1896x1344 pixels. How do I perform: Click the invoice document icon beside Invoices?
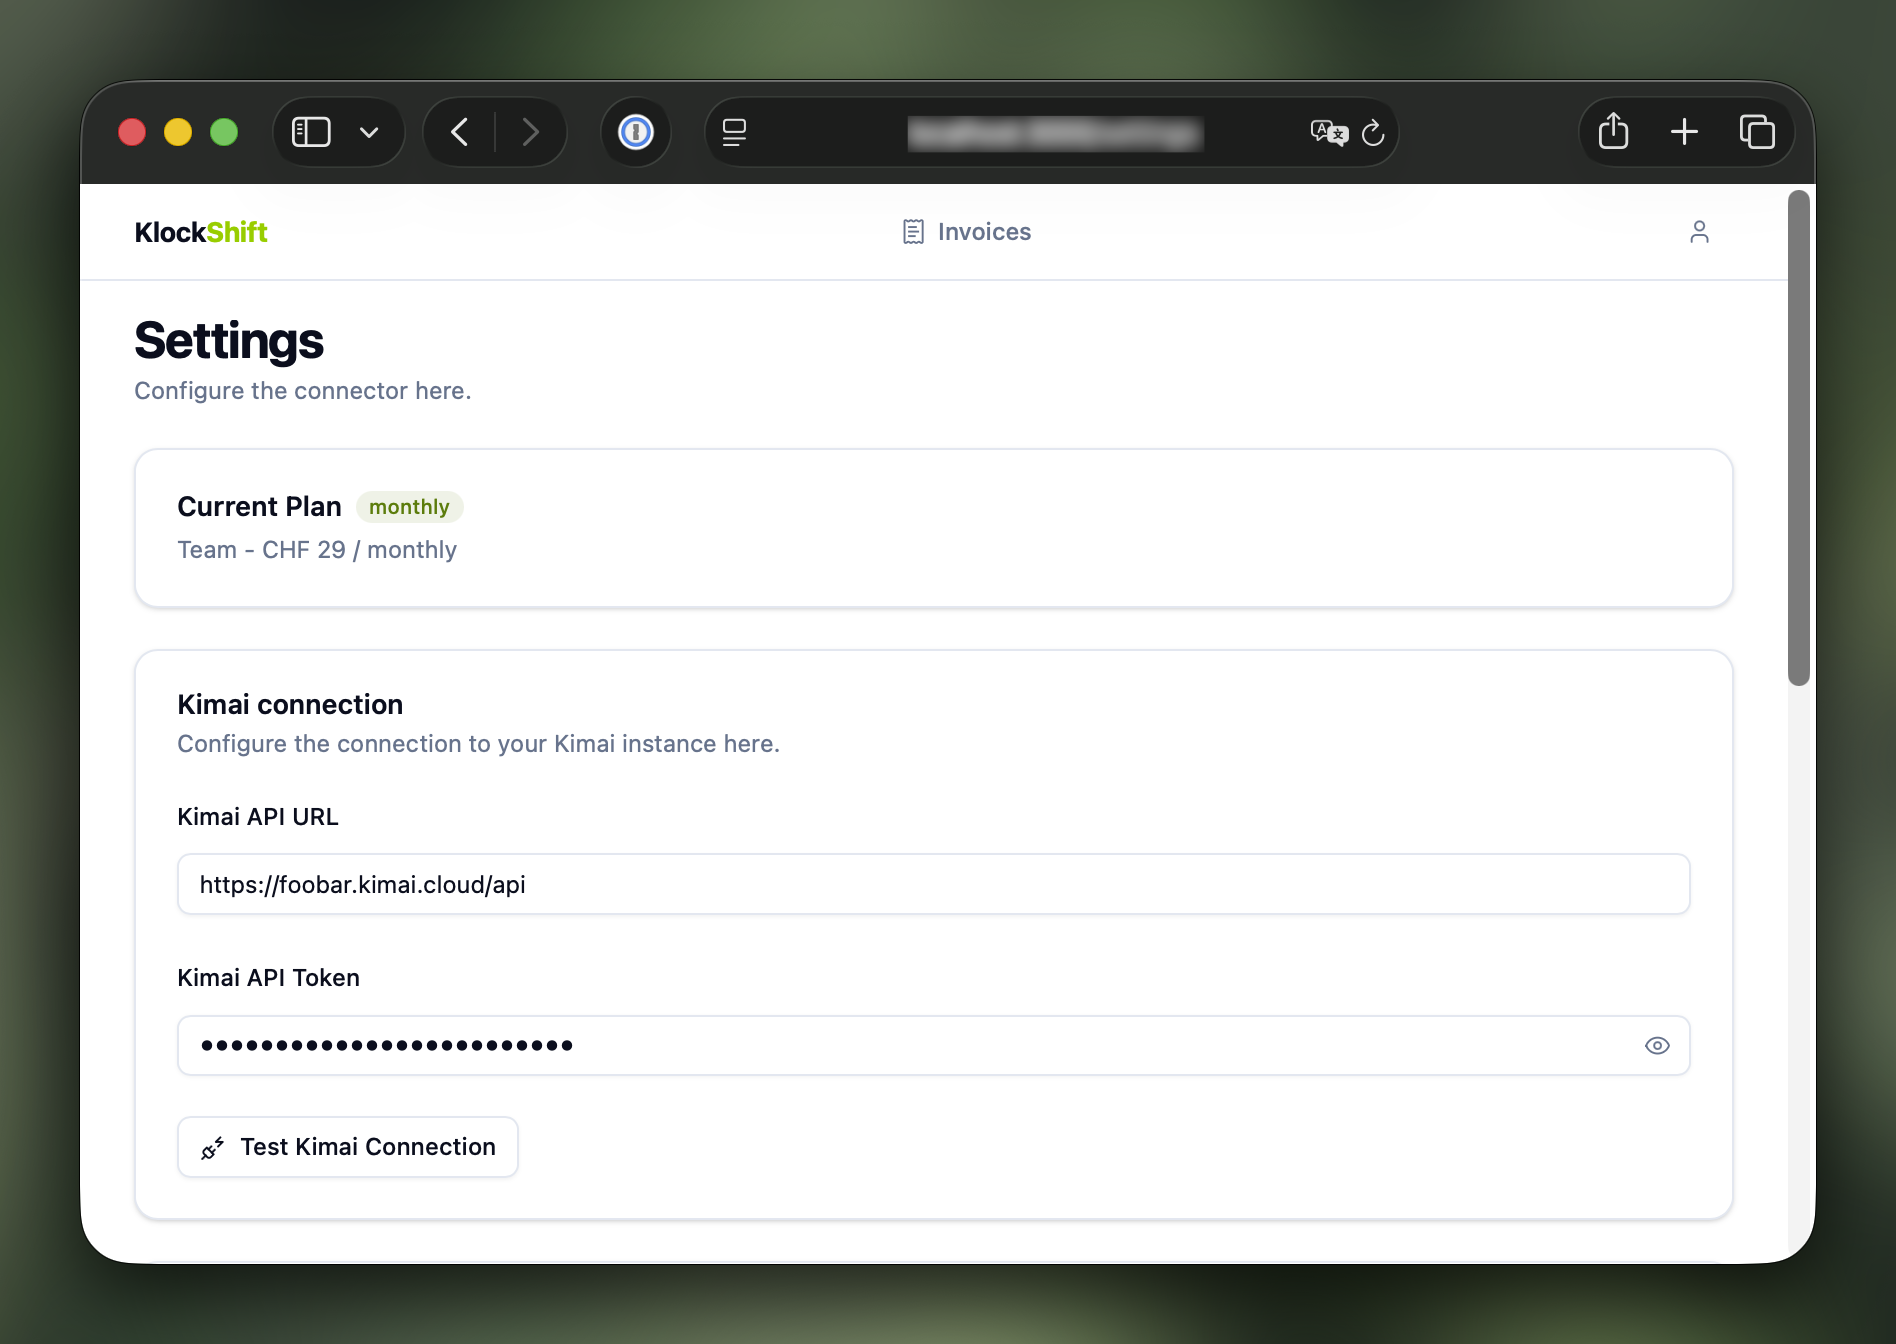pyautogui.click(x=913, y=231)
